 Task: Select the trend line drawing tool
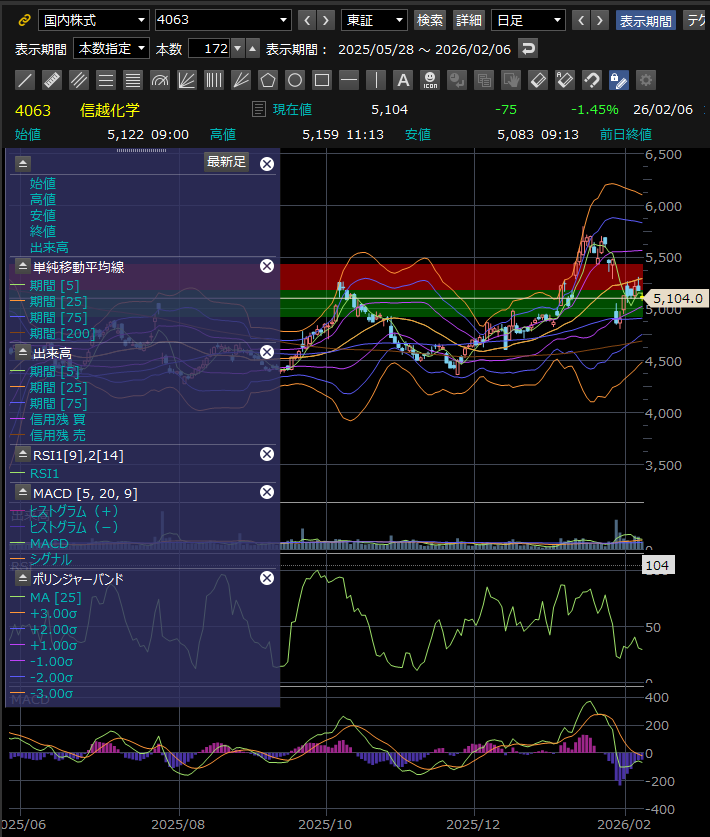(x=25, y=80)
